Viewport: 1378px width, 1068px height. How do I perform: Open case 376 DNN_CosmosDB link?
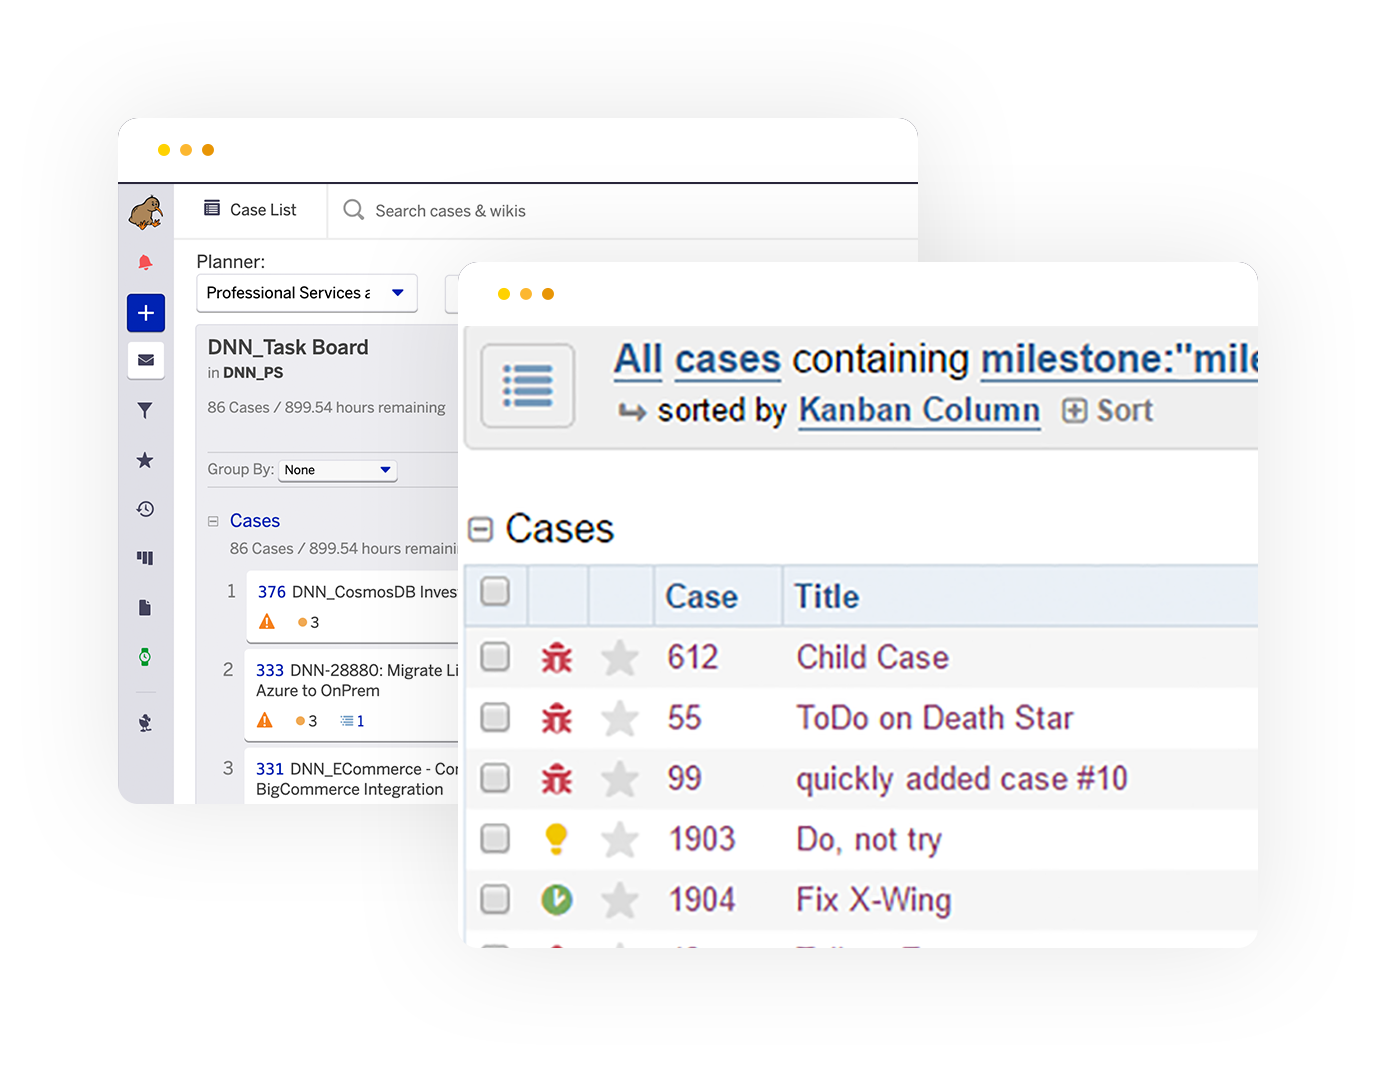click(x=271, y=592)
